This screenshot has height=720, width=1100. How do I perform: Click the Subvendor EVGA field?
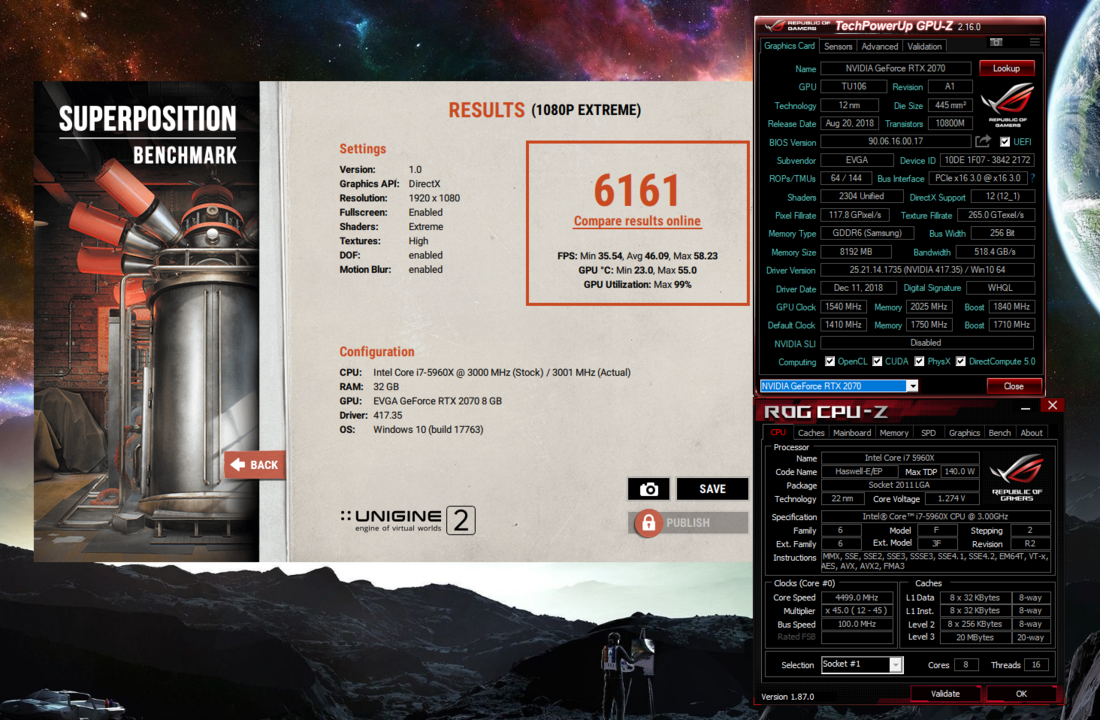coord(857,160)
